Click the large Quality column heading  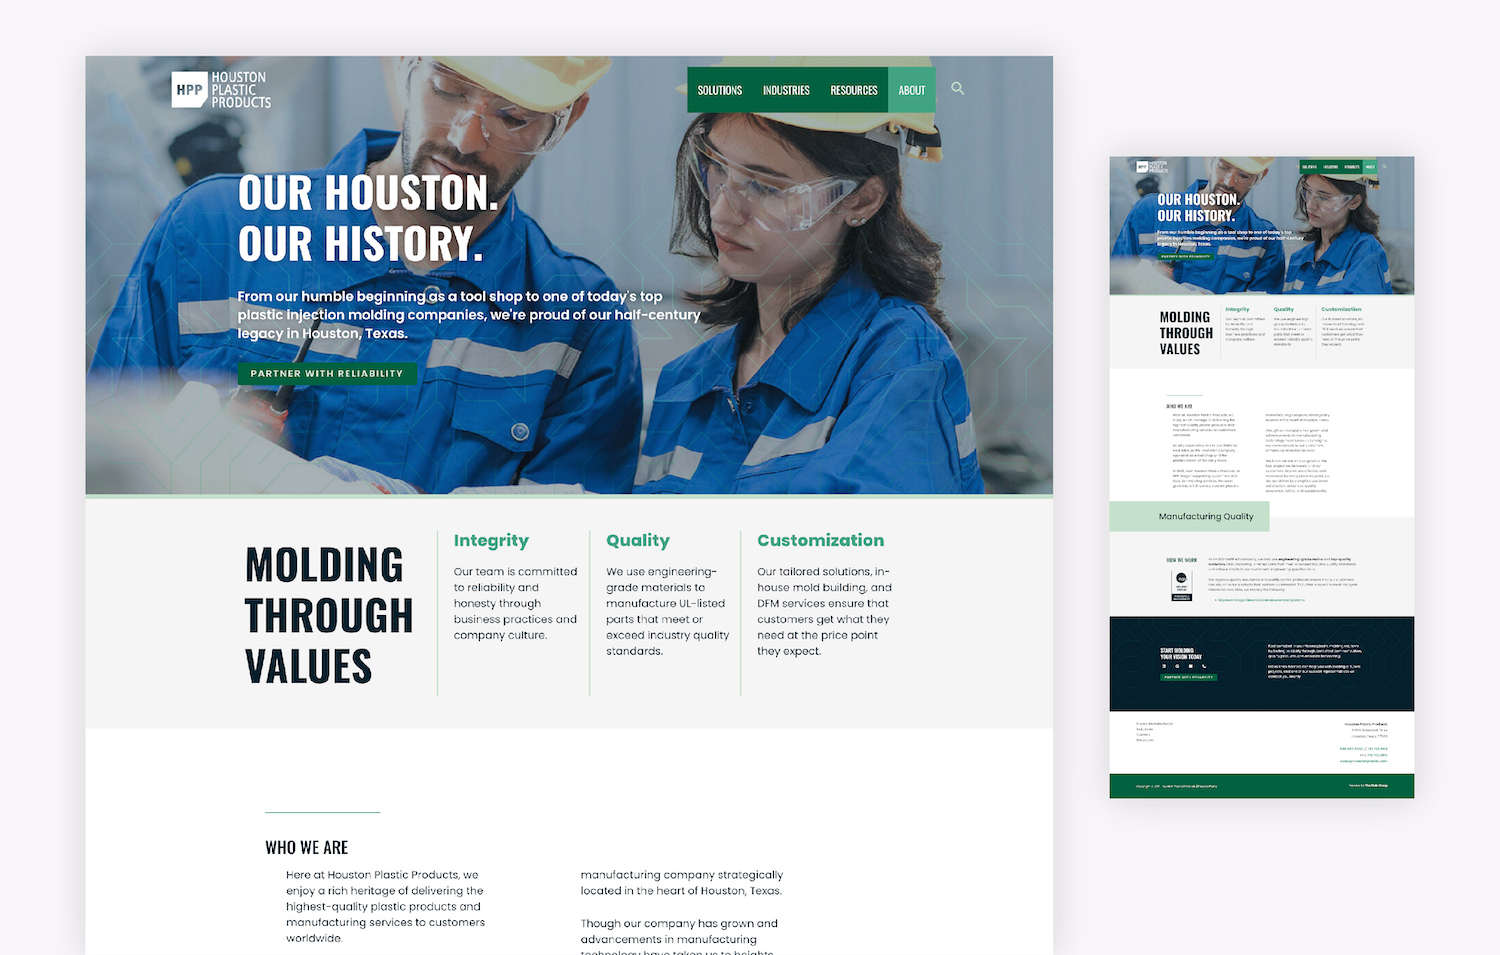[638, 540]
